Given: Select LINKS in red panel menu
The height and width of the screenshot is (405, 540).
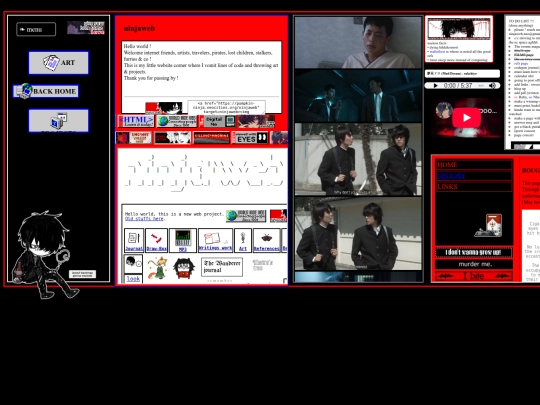Looking at the screenshot, I should pyautogui.click(x=474, y=187).
